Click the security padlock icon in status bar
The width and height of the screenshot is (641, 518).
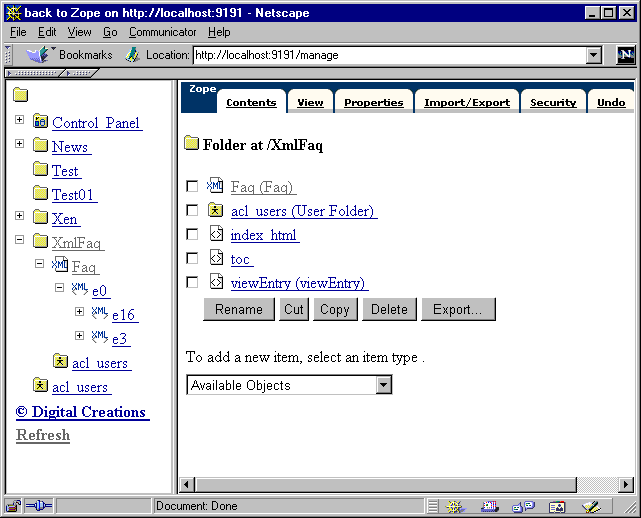[14, 506]
